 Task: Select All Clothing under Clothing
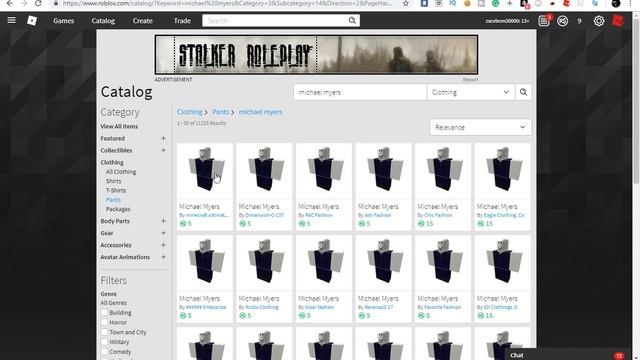coord(121,172)
